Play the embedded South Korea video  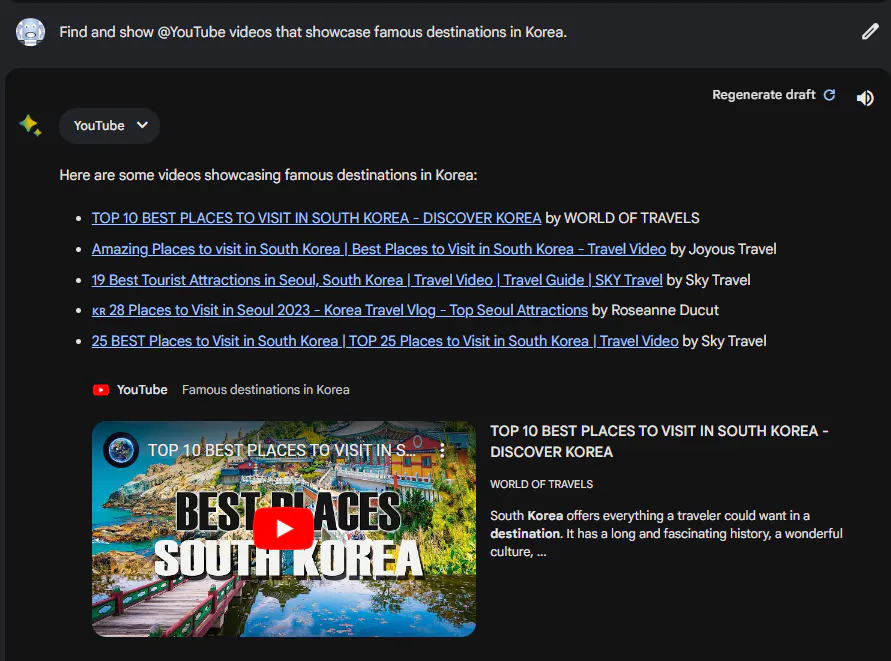click(x=284, y=529)
